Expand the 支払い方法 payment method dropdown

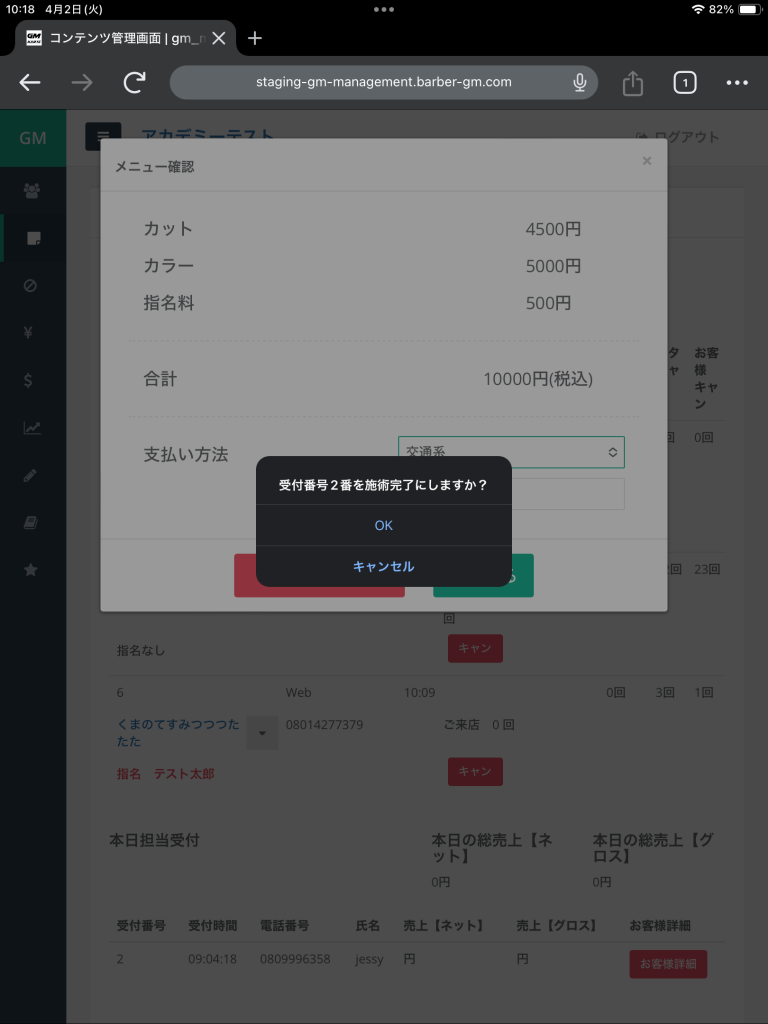[x=511, y=452]
